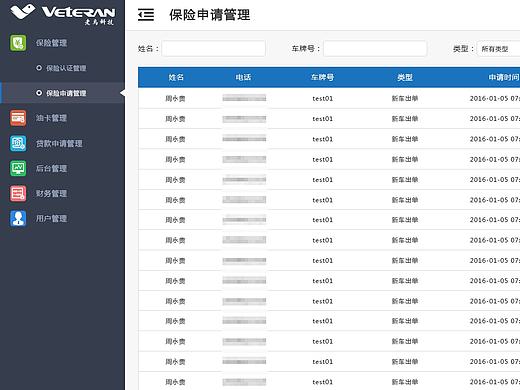Go to 保险认证管理 submenu
Screen dimensions: 520x390
tap(66, 68)
